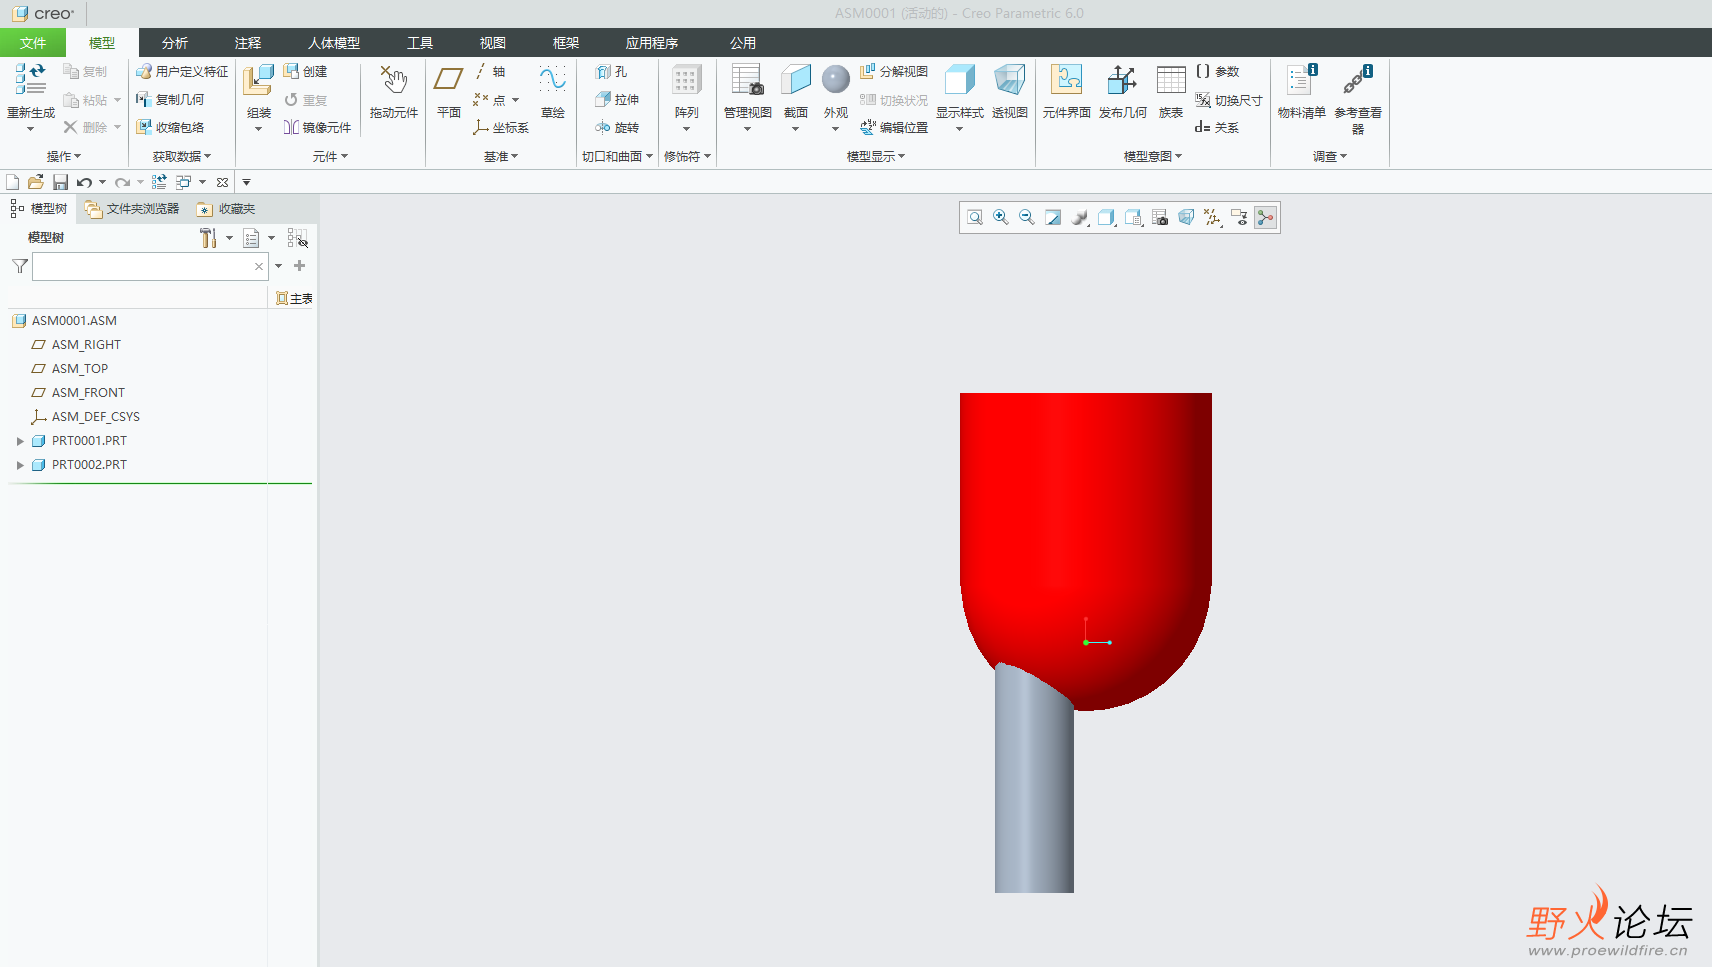
Task: Click the zoom in magnifier icon
Action: [1000, 218]
